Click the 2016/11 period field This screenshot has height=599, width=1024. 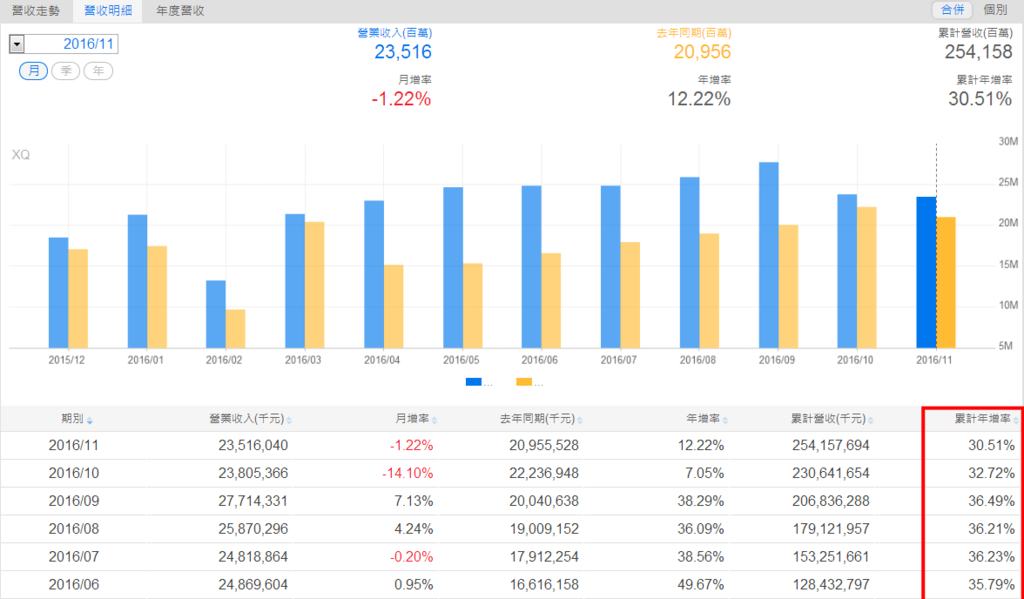[71, 44]
